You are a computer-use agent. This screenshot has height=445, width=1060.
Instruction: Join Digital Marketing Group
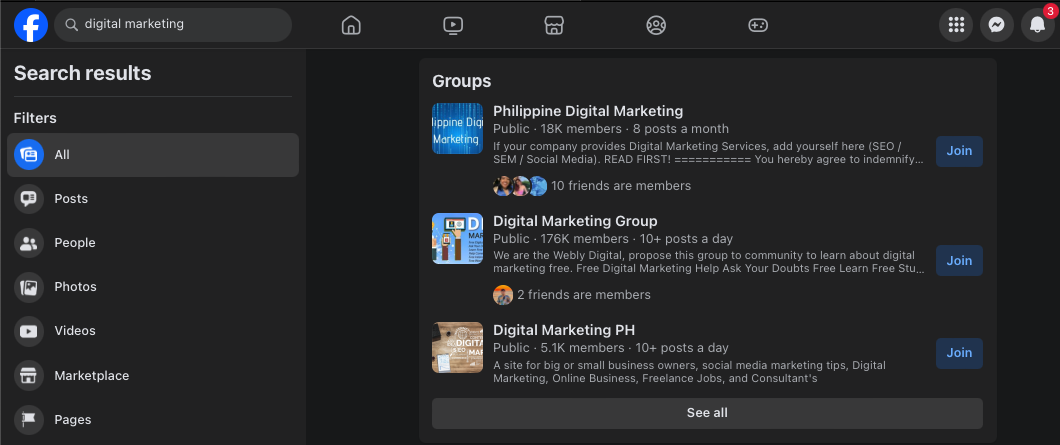coord(959,260)
